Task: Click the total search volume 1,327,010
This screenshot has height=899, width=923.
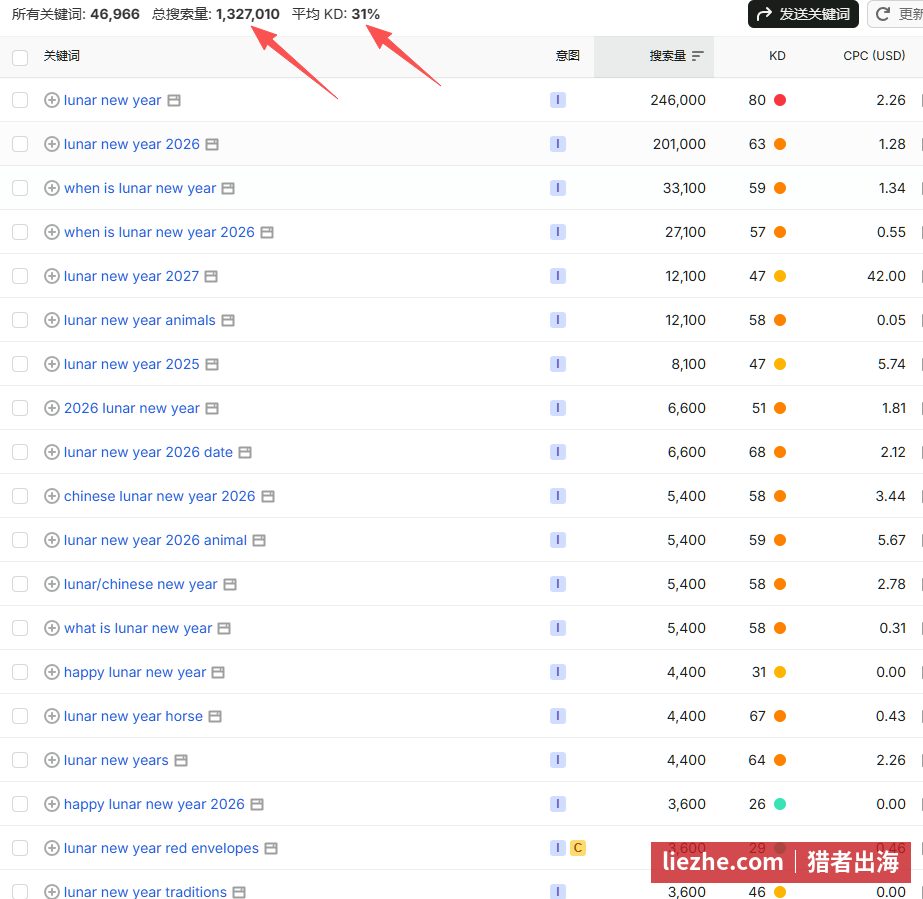Action: pos(248,14)
